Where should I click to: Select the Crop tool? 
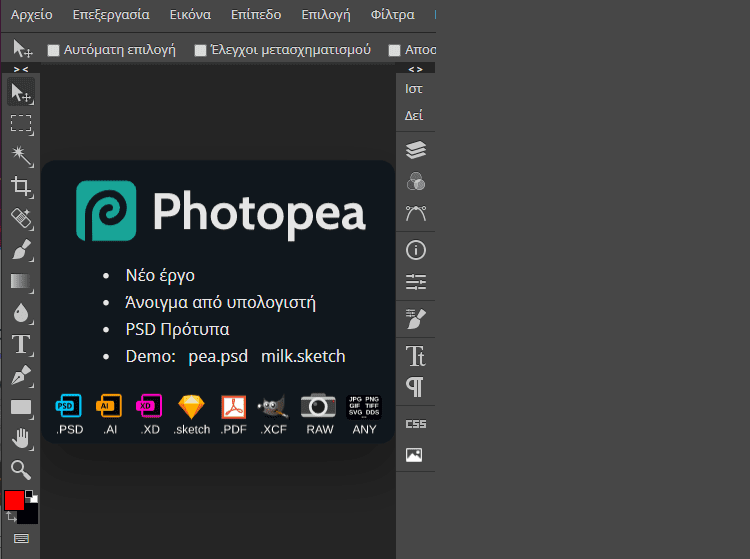(20, 186)
